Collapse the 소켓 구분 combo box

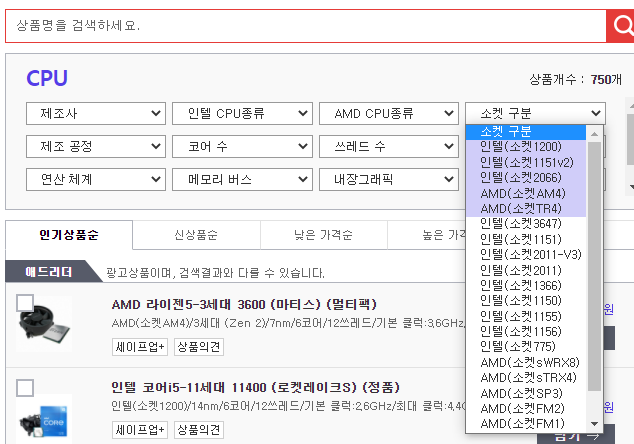pyautogui.click(x=535, y=114)
